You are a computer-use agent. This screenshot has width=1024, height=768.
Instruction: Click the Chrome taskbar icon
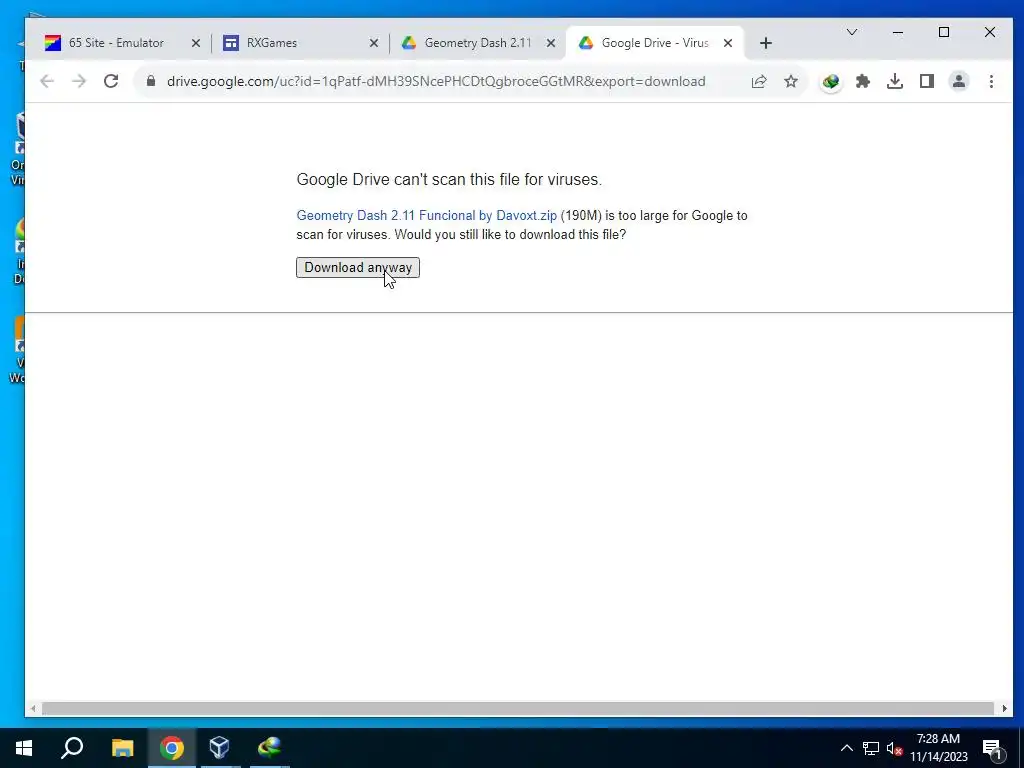(x=172, y=748)
